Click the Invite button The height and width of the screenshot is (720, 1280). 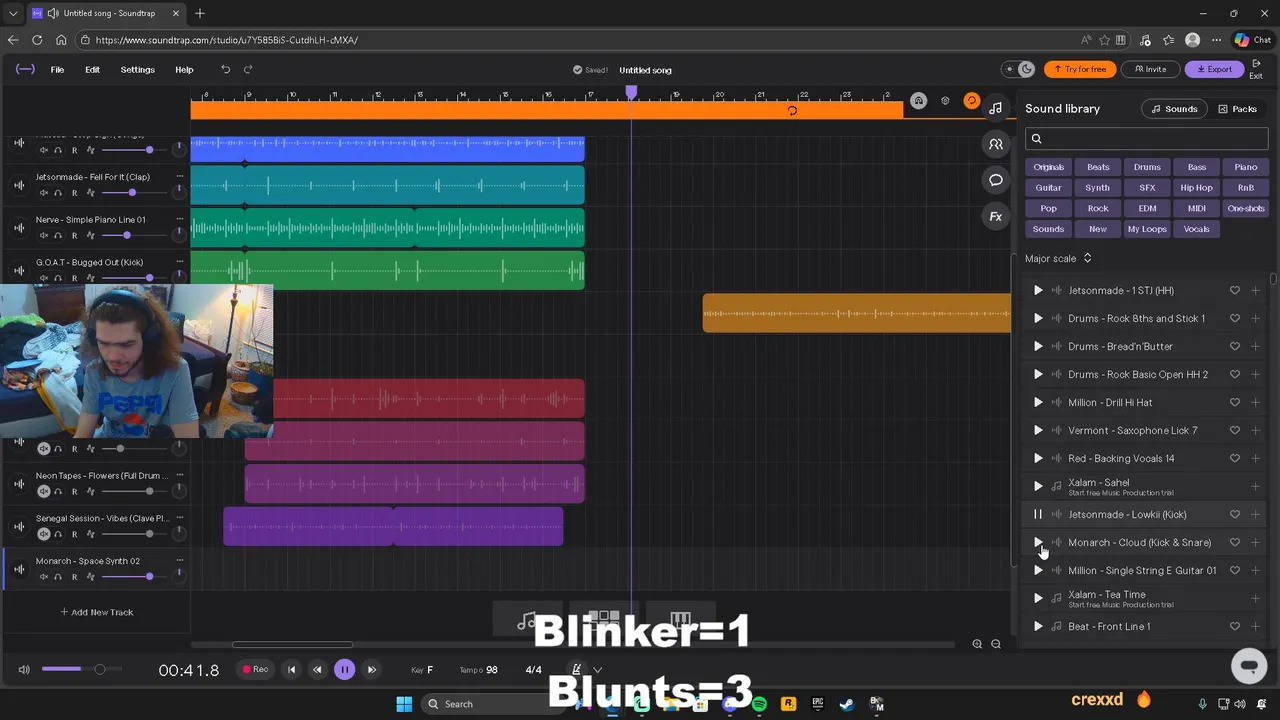(x=1150, y=69)
